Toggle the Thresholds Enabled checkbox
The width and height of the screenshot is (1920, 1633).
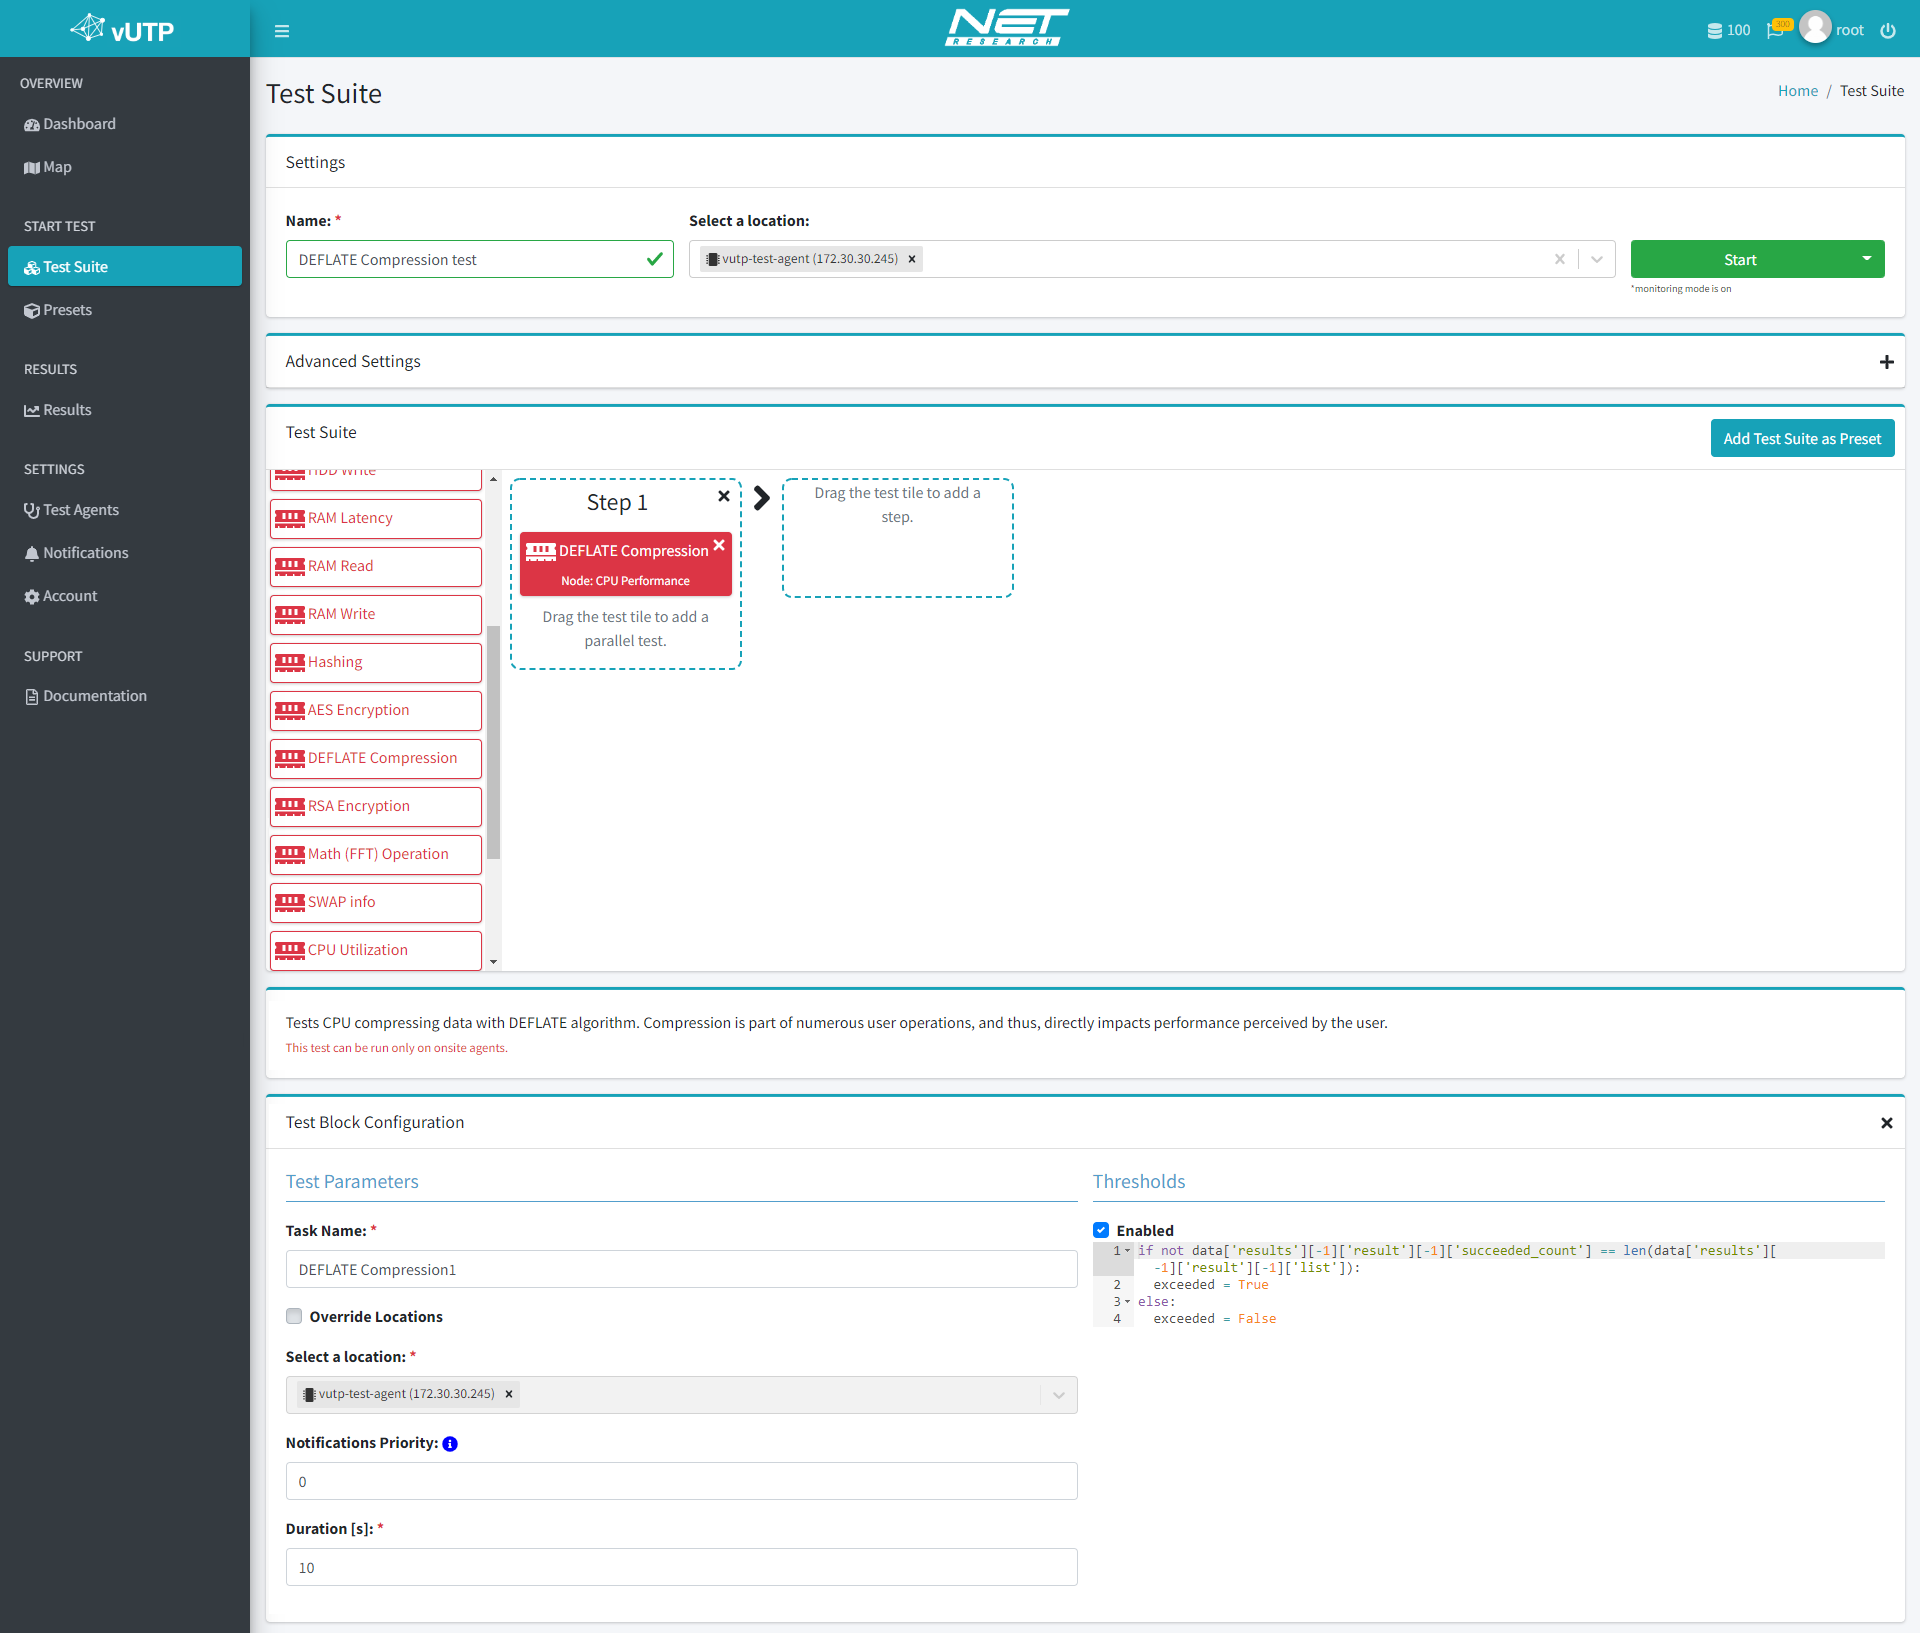pos(1101,1230)
